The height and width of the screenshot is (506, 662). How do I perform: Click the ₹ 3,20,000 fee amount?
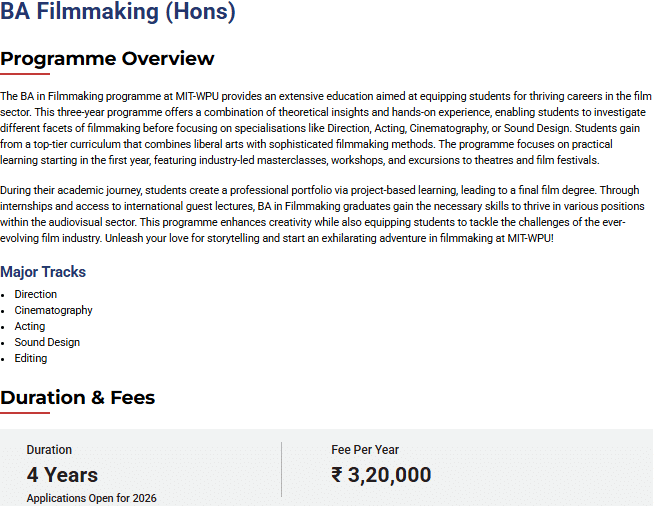pos(381,475)
